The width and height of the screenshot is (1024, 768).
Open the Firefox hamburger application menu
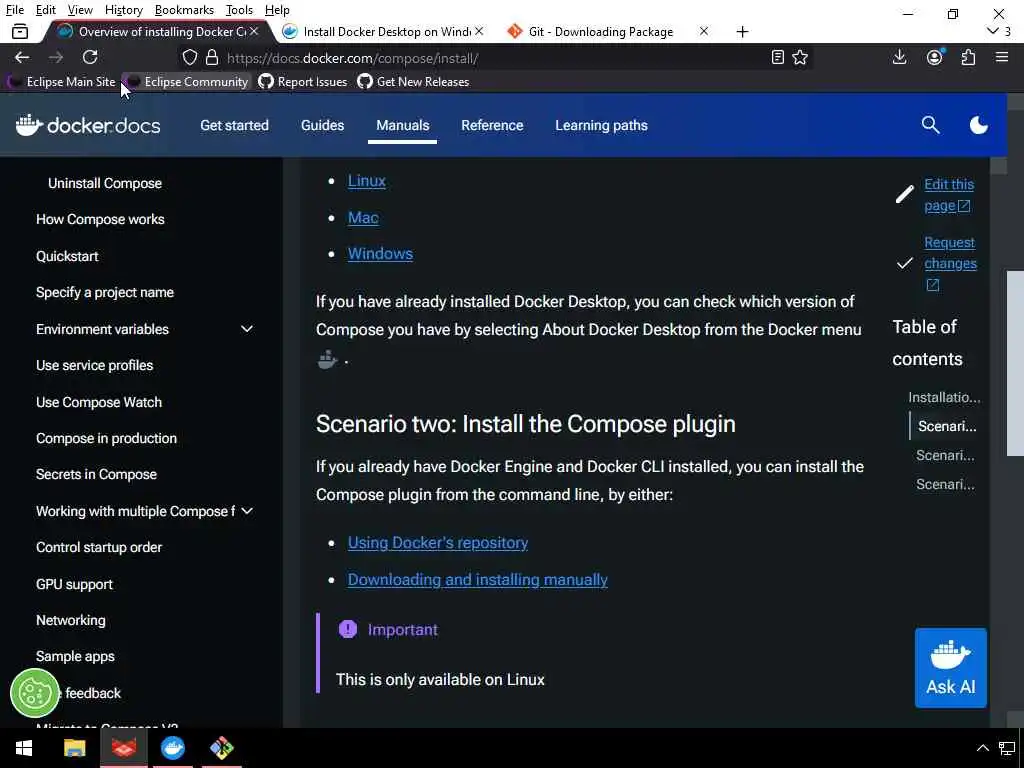(x=1002, y=57)
